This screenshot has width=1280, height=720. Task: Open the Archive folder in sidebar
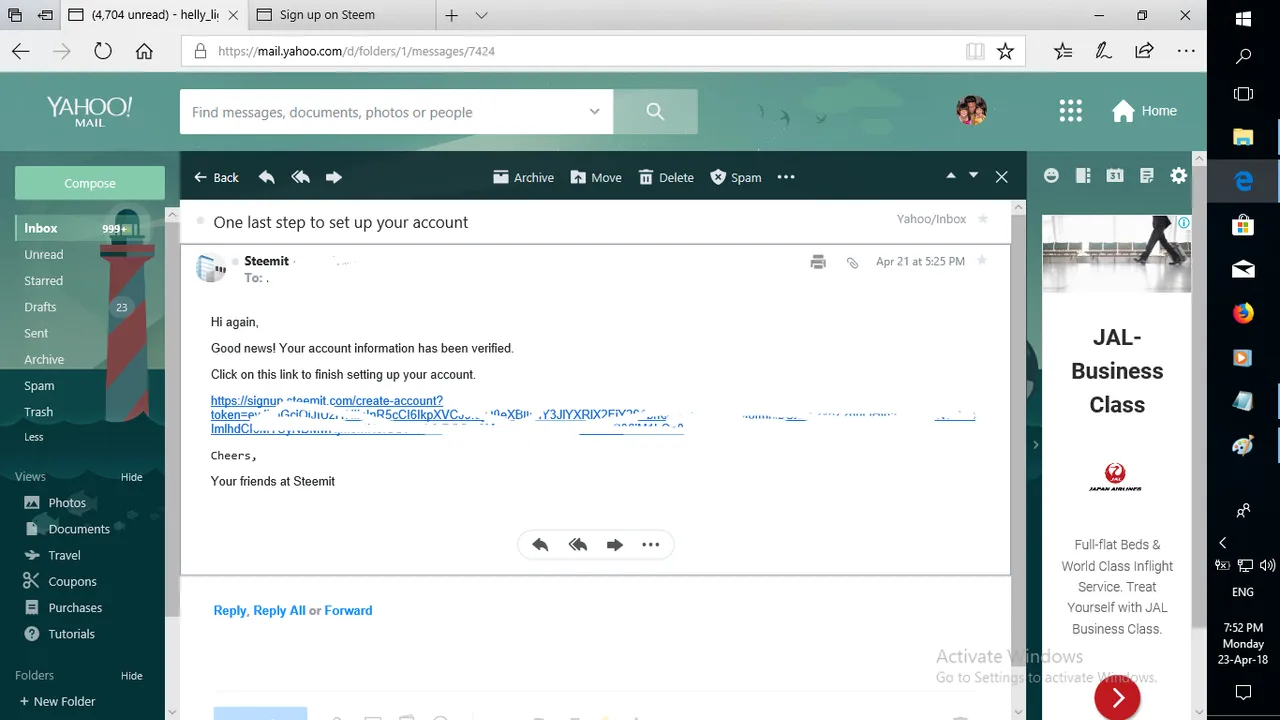(x=44, y=360)
